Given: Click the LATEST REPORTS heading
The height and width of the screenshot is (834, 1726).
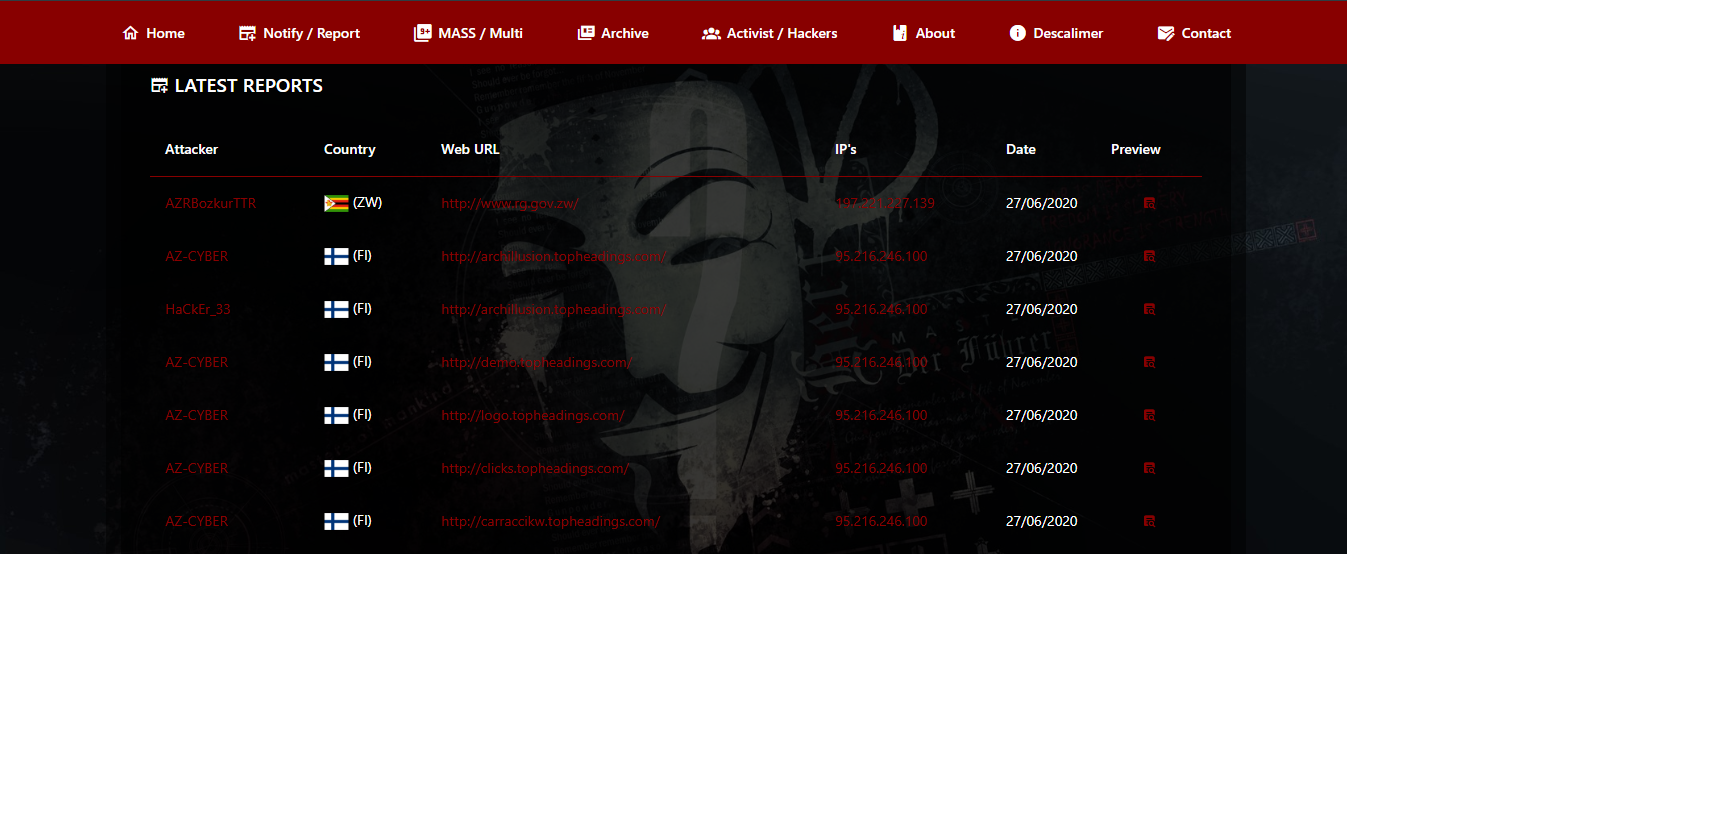Looking at the screenshot, I should 237,86.
